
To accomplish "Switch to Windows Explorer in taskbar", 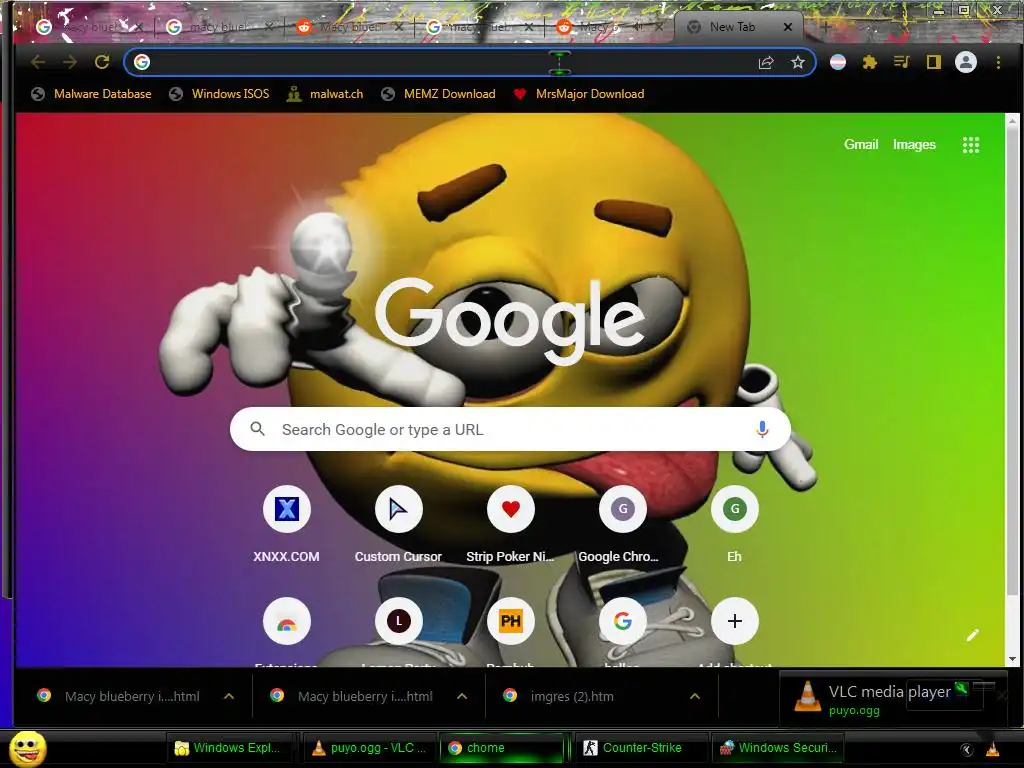I will [227, 748].
